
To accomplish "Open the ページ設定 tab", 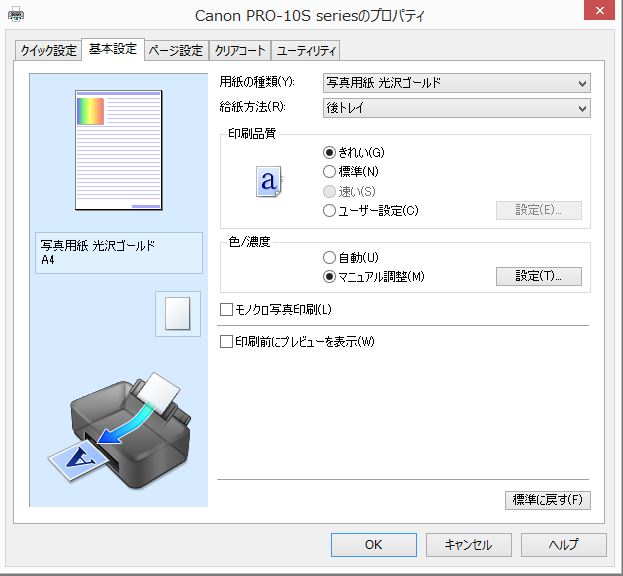I will tap(176, 50).
